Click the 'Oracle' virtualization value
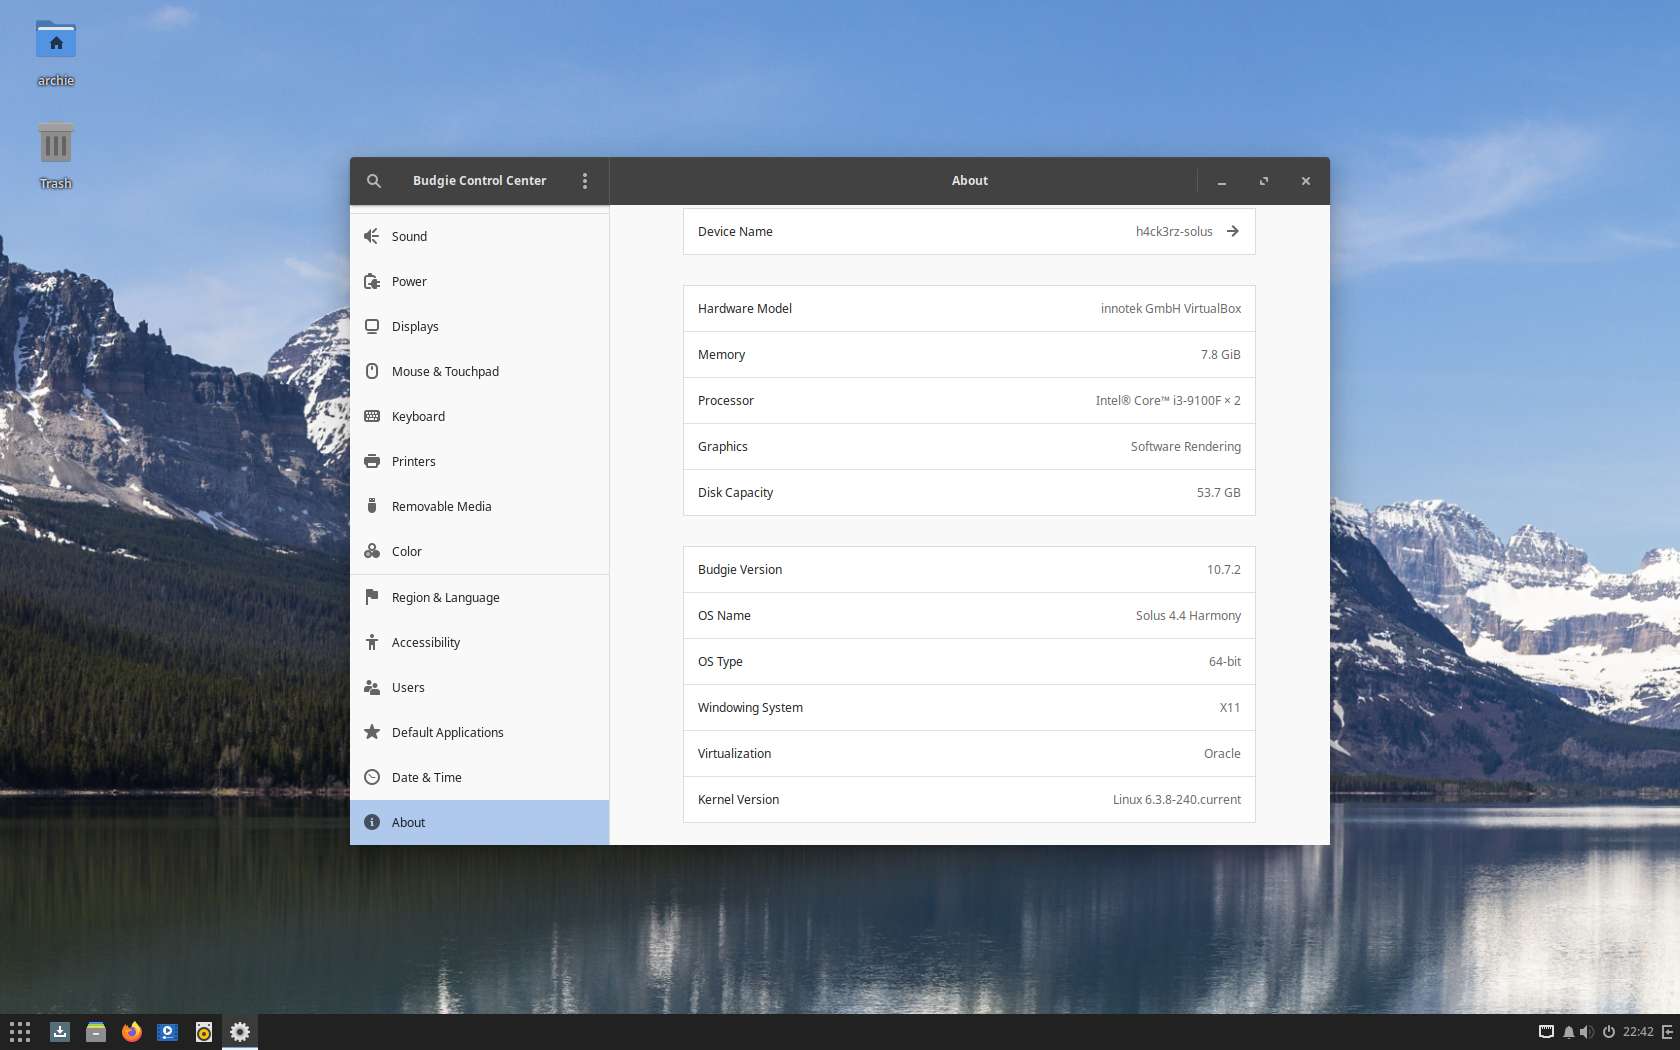Screen dimensions: 1680x1050 [x=1222, y=753]
